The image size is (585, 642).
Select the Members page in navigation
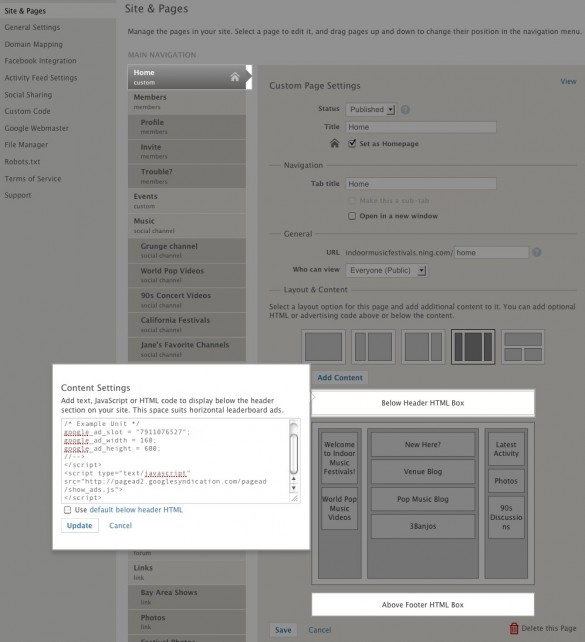pyautogui.click(x=187, y=102)
